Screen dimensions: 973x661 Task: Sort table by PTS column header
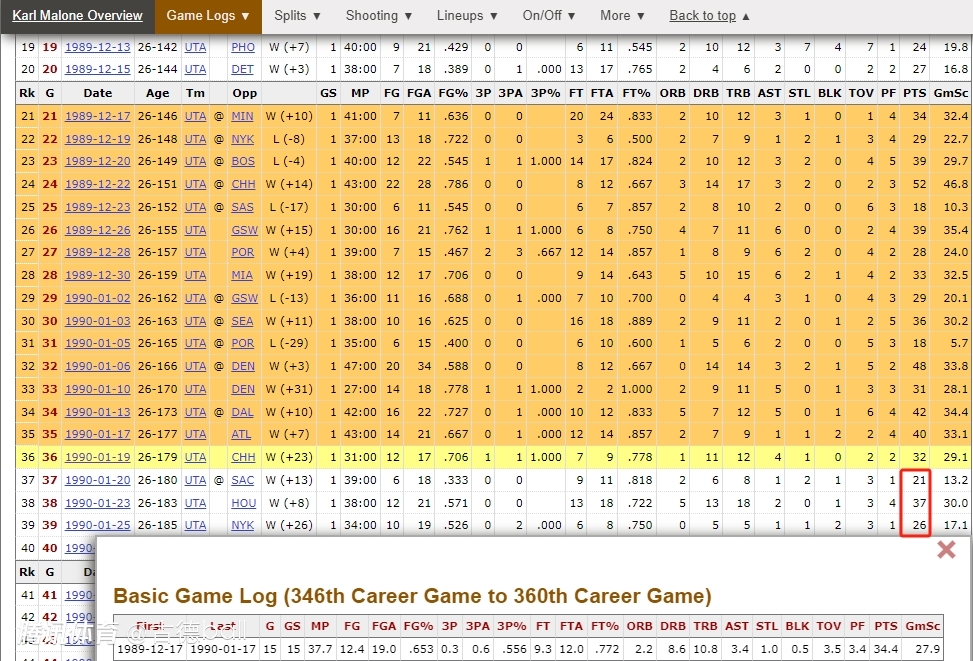pos(914,93)
